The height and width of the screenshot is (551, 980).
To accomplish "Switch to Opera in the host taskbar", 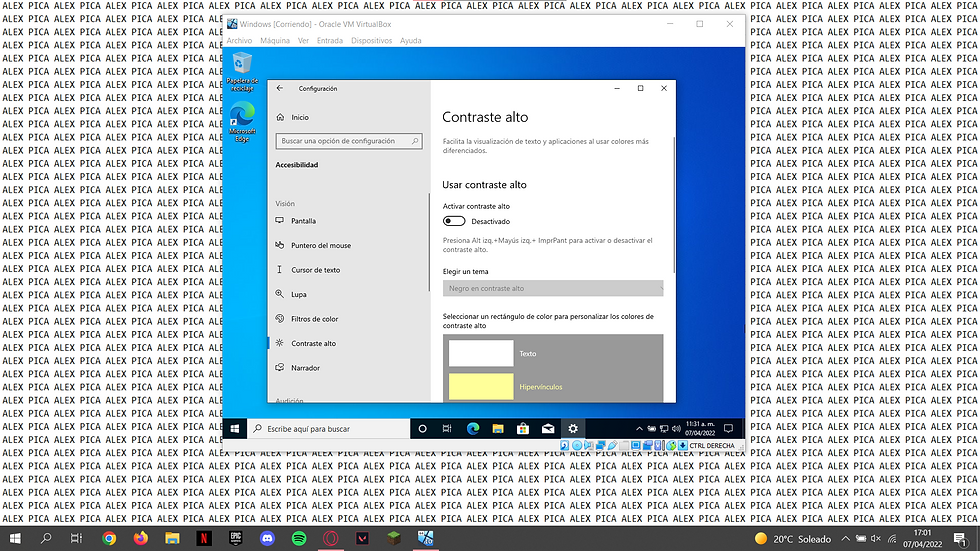I will click(331, 539).
